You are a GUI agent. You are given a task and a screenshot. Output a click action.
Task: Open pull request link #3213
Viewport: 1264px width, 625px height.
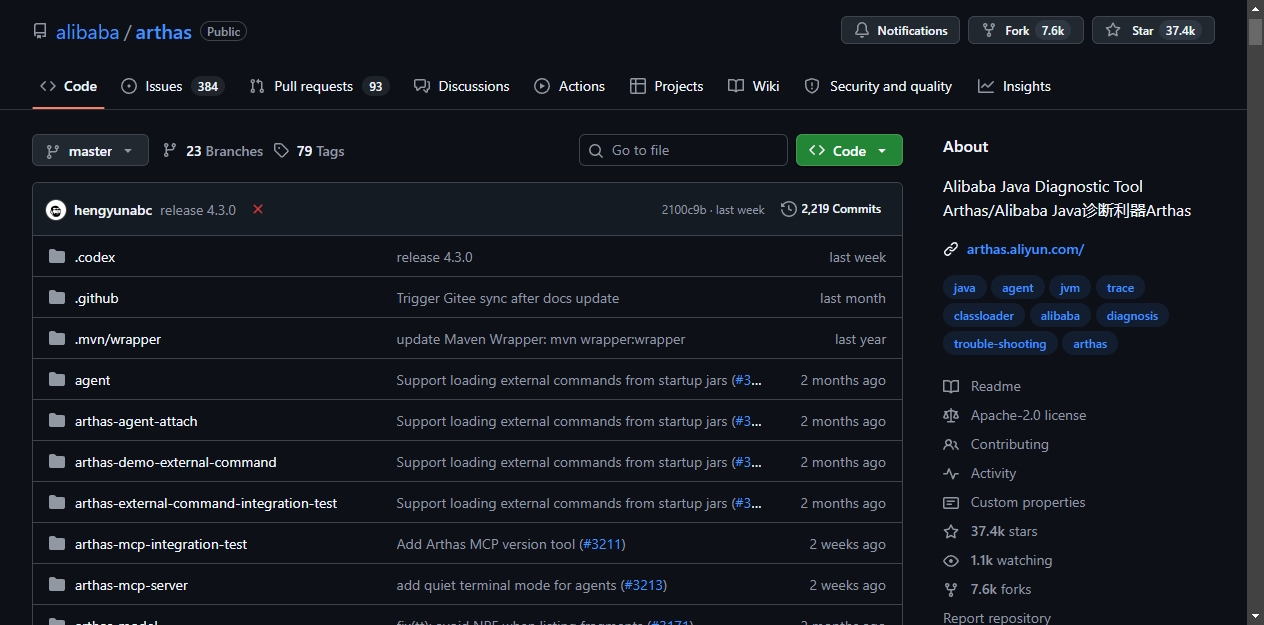coord(644,585)
